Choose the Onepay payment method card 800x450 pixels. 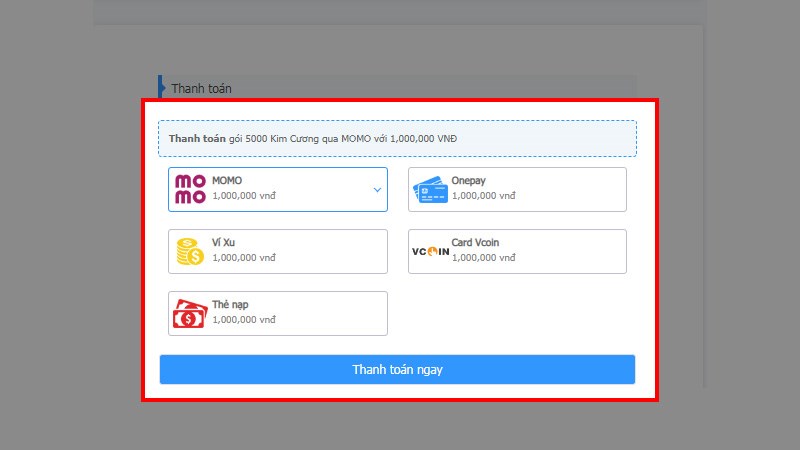pos(517,189)
